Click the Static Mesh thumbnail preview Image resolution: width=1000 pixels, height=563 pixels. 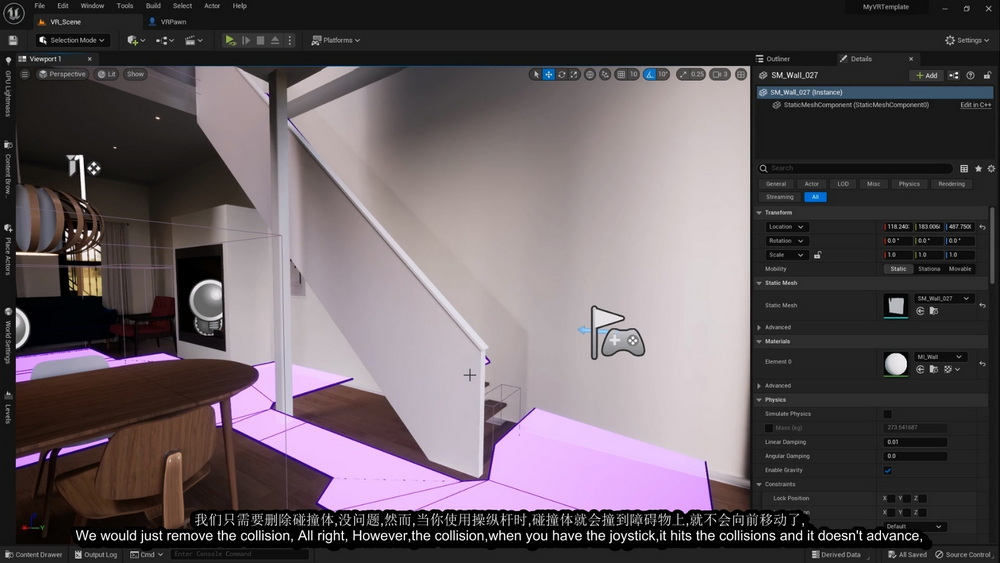pyautogui.click(x=895, y=305)
